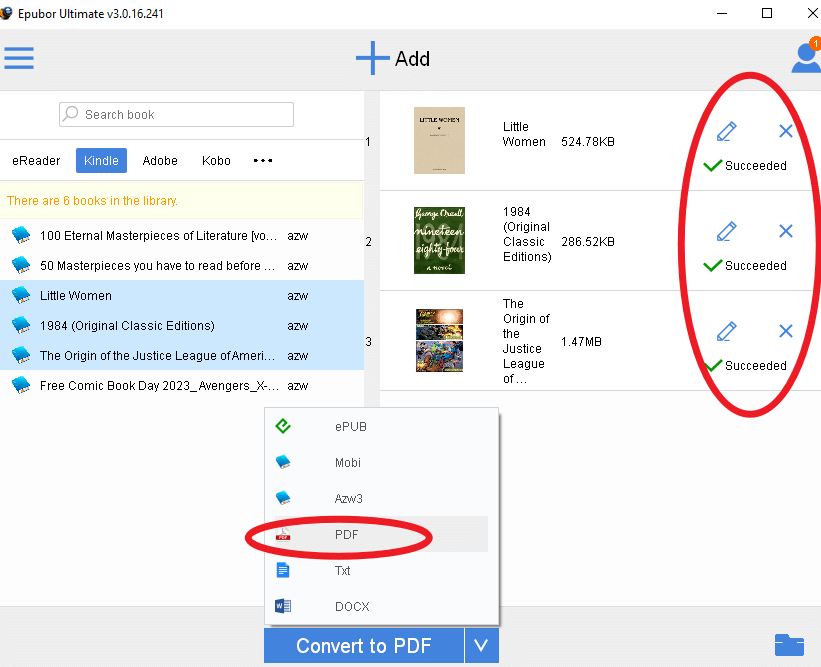
Task: Click the Convert to PDF button
Action: (x=364, y=646)
